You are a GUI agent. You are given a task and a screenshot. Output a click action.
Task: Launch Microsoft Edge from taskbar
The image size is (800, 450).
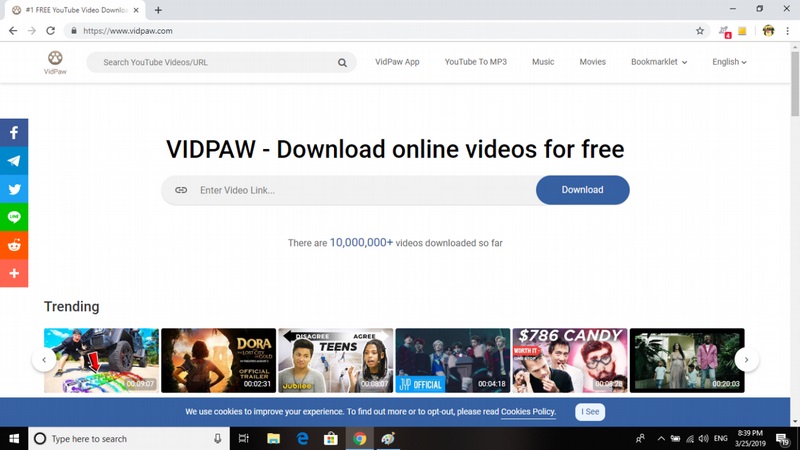[x=302, y=438]
